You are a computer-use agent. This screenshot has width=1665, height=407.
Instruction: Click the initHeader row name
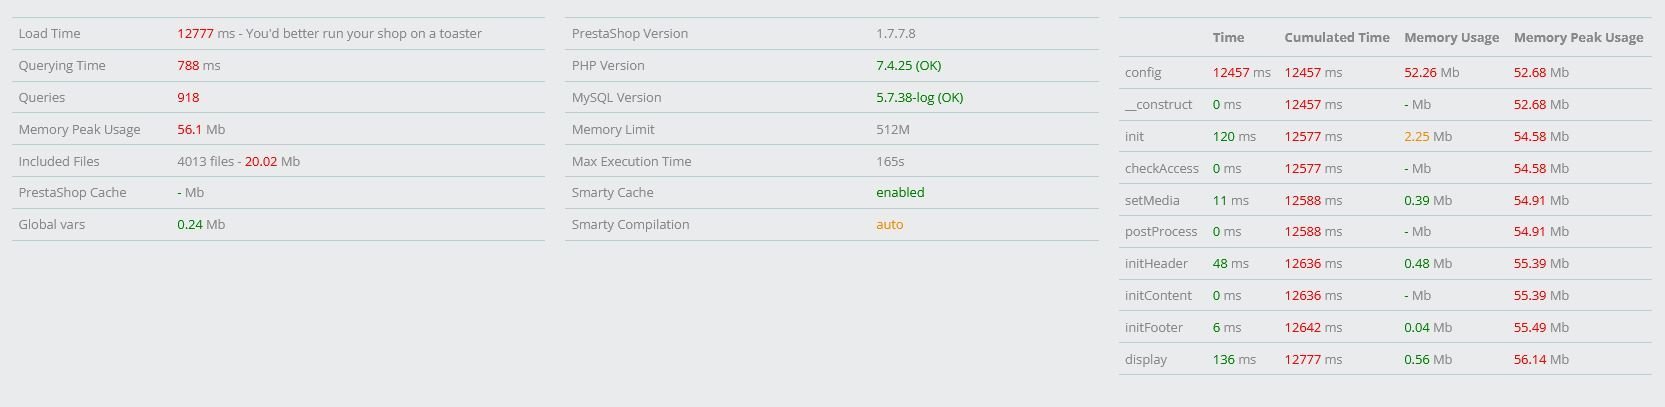[x=1156, y=263]
